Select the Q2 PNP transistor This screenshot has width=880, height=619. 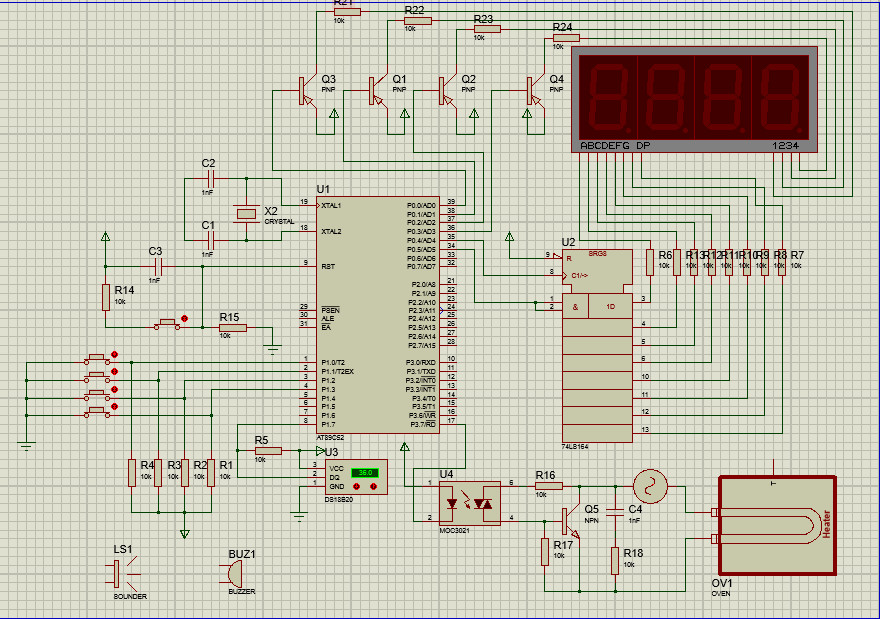[x=447, y=90]
